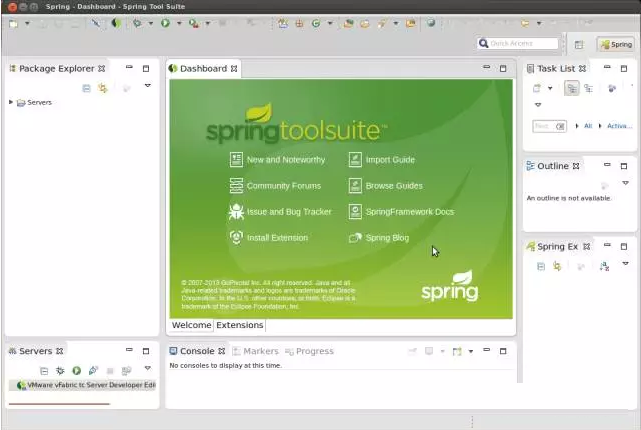Image resolution: width=641 pixels, height=430 pixels.
Task: Click the Run External Tools toolbar icon
Action: (193, 24)
